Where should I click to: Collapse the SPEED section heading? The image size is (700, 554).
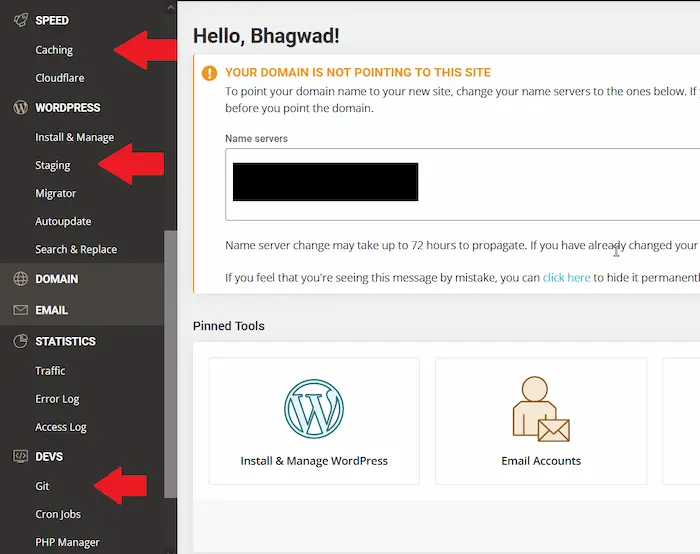(52, 21)
